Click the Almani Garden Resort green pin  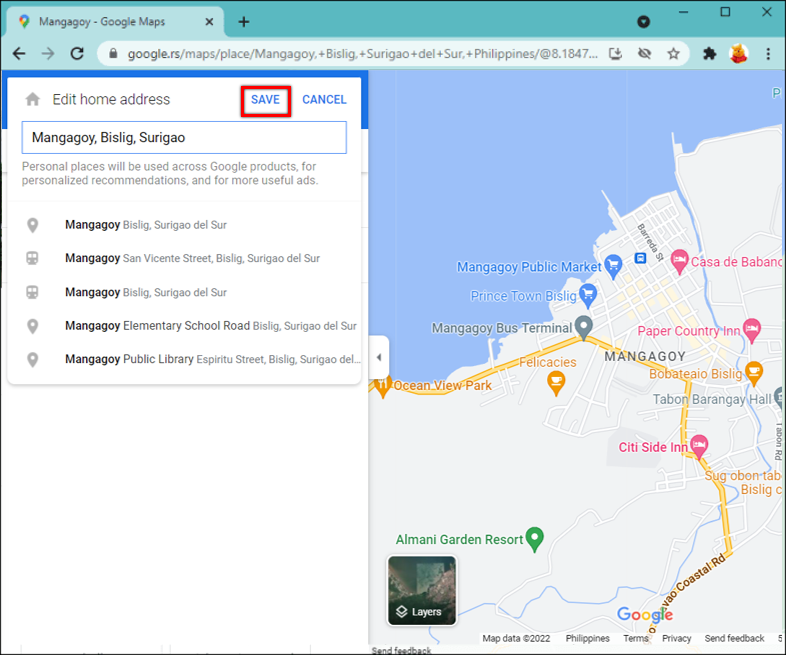click(535, 539)
